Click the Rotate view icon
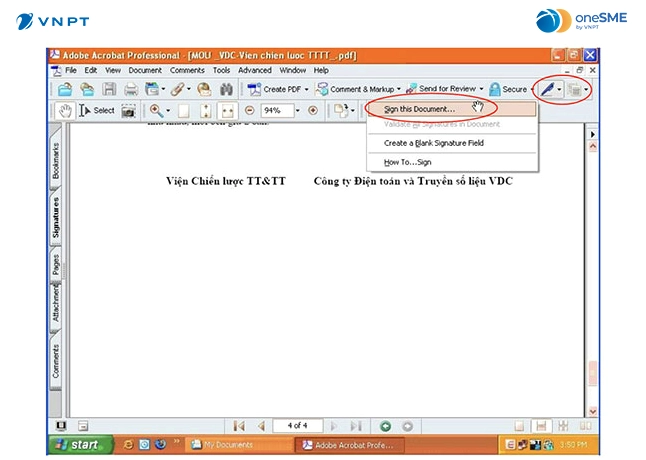This screenshot has width=646, height=460. [x=340, y=110]
